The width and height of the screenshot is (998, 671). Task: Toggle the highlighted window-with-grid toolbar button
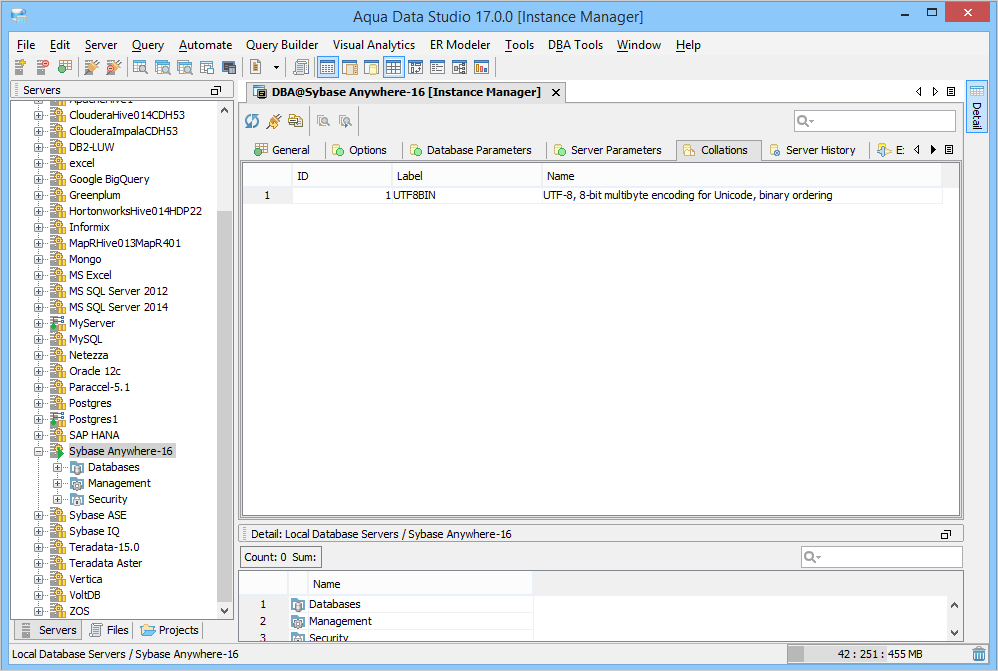(328, 67)
